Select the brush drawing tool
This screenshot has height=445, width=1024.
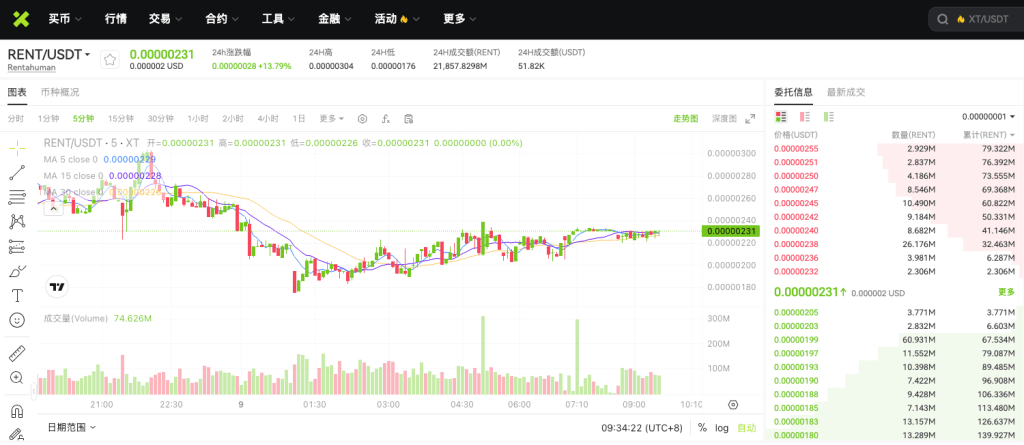[18, 271]
